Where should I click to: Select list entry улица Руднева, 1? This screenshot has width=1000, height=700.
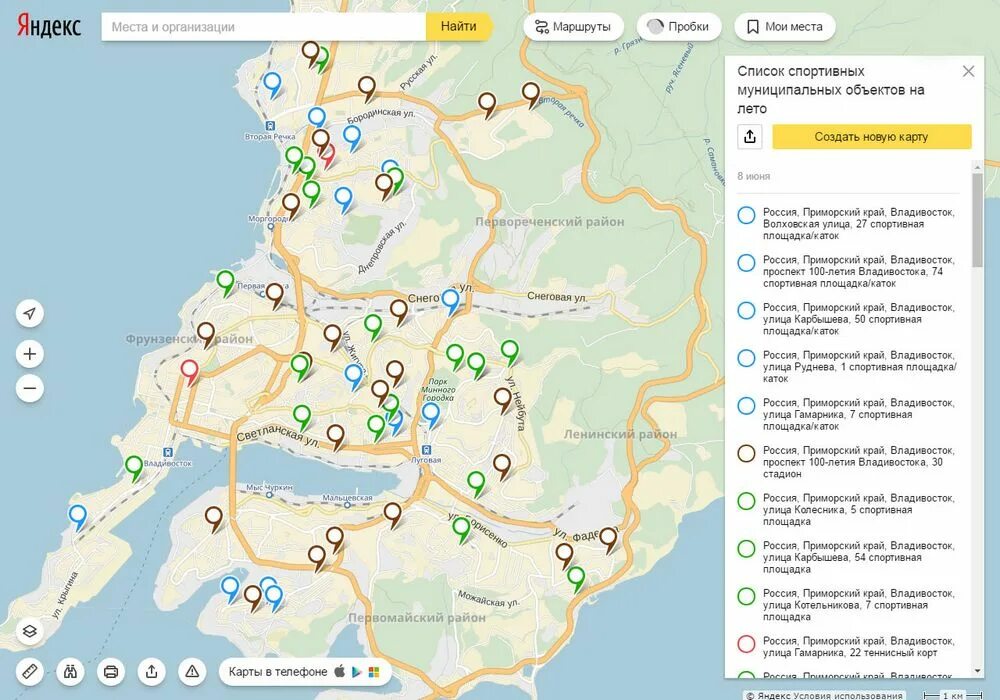(x=848, y=367)
